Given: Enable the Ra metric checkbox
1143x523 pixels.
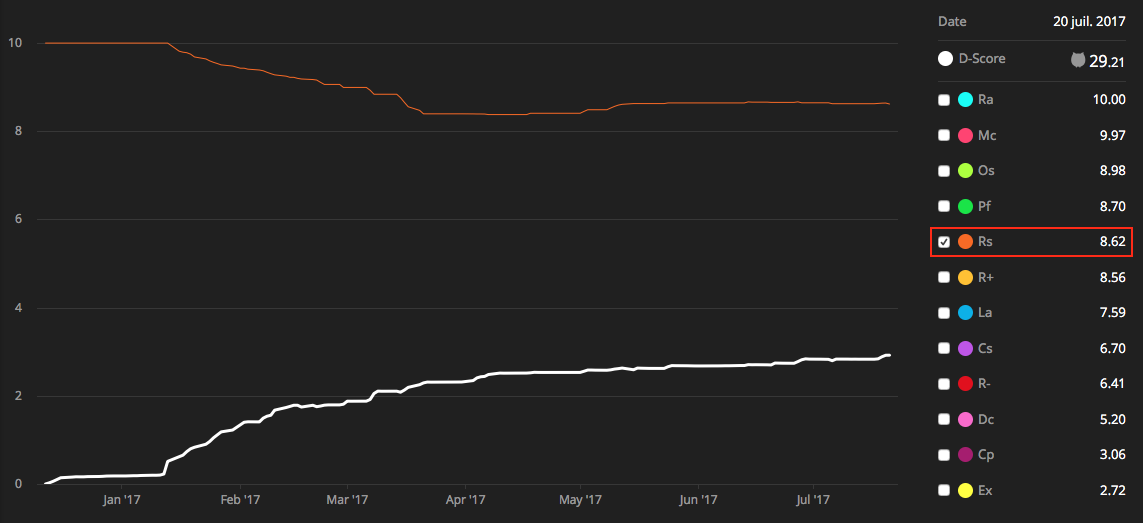Looking at the screenshot, I should (x=944, y=100).
